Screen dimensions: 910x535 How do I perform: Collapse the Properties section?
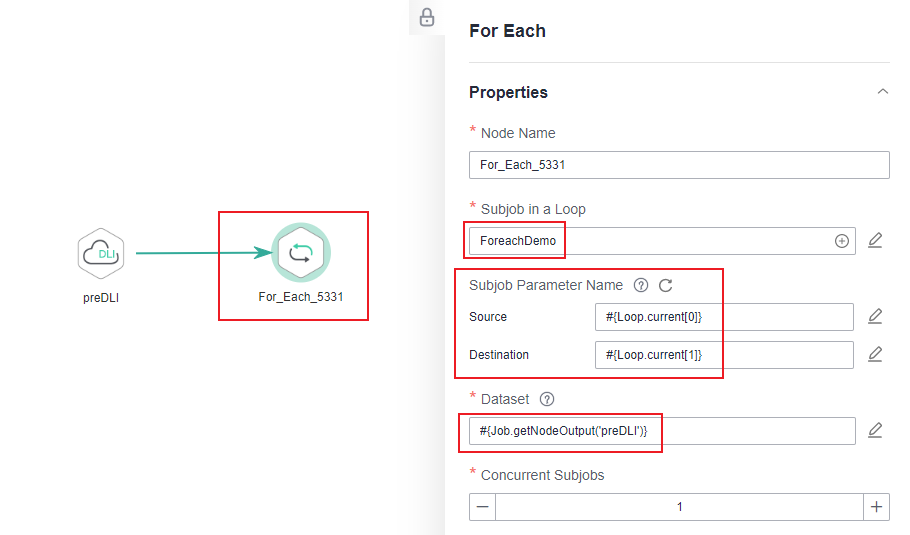pyautogui.click(x=882, y=92)
